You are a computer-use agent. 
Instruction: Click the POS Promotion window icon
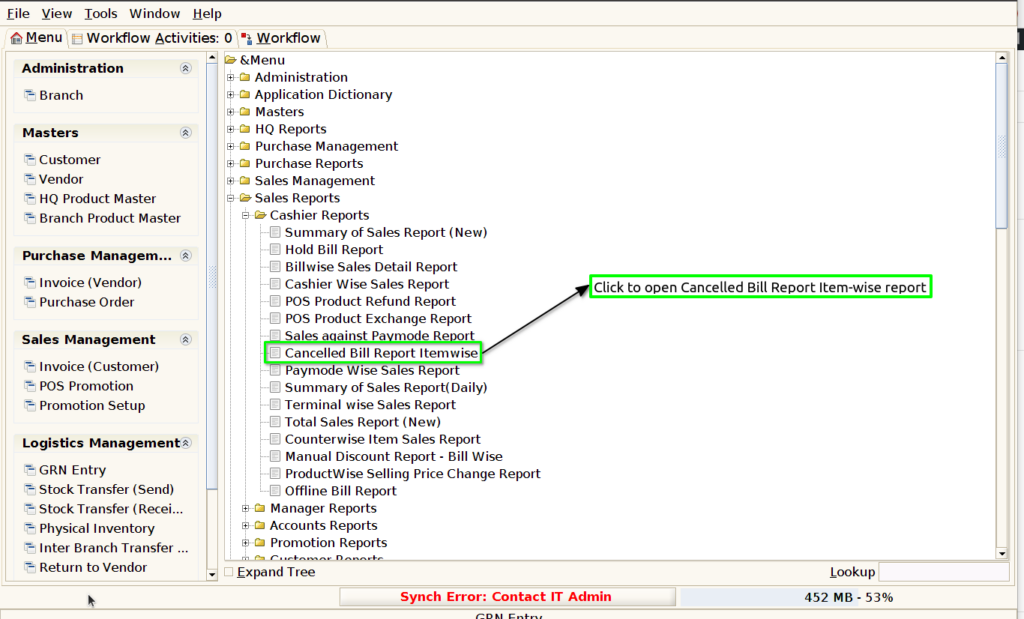(x=29, y=386)
